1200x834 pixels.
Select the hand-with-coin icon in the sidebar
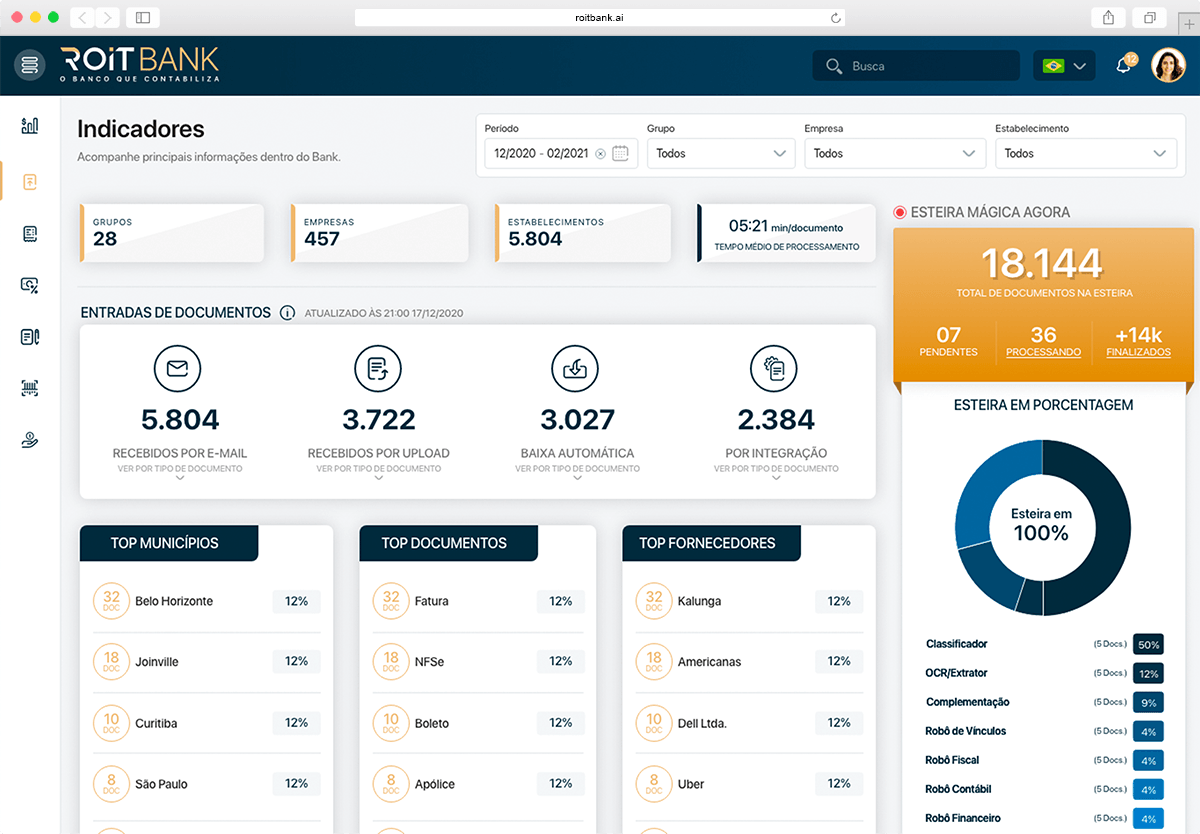pos(30,440)
